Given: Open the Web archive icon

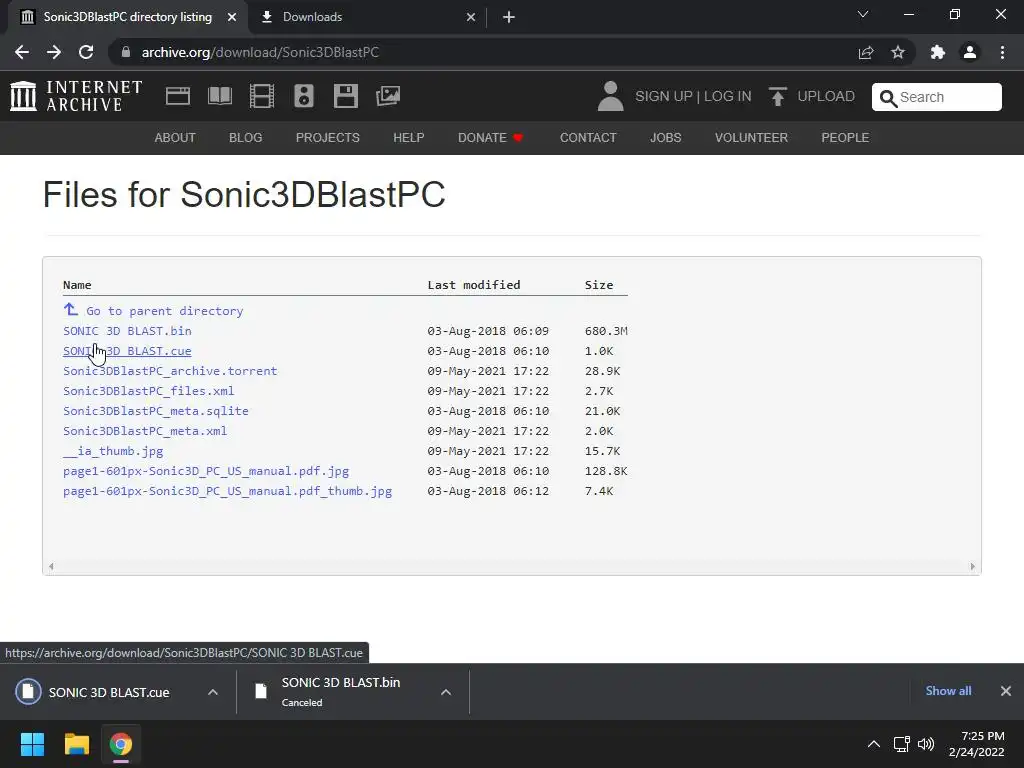Looking at the screenshot, I should click(x=178, y=96).
